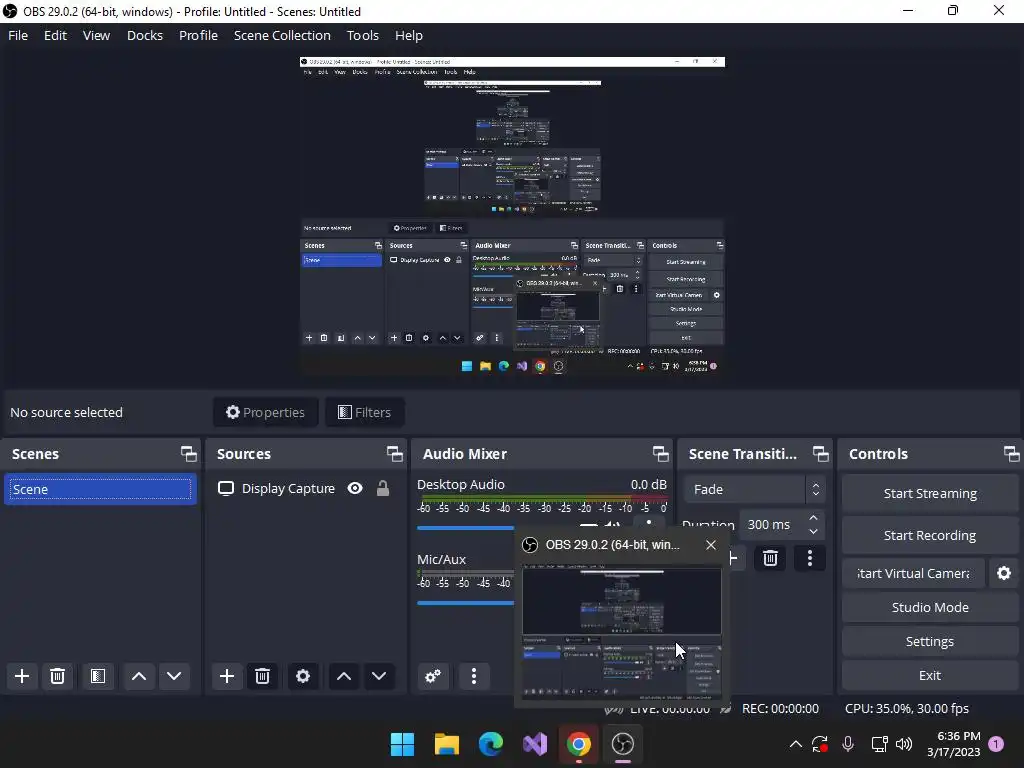Move scene down arrow in Scenes dock
The height and width of the screenshot is (768, 1024).
tap(174, 676)
